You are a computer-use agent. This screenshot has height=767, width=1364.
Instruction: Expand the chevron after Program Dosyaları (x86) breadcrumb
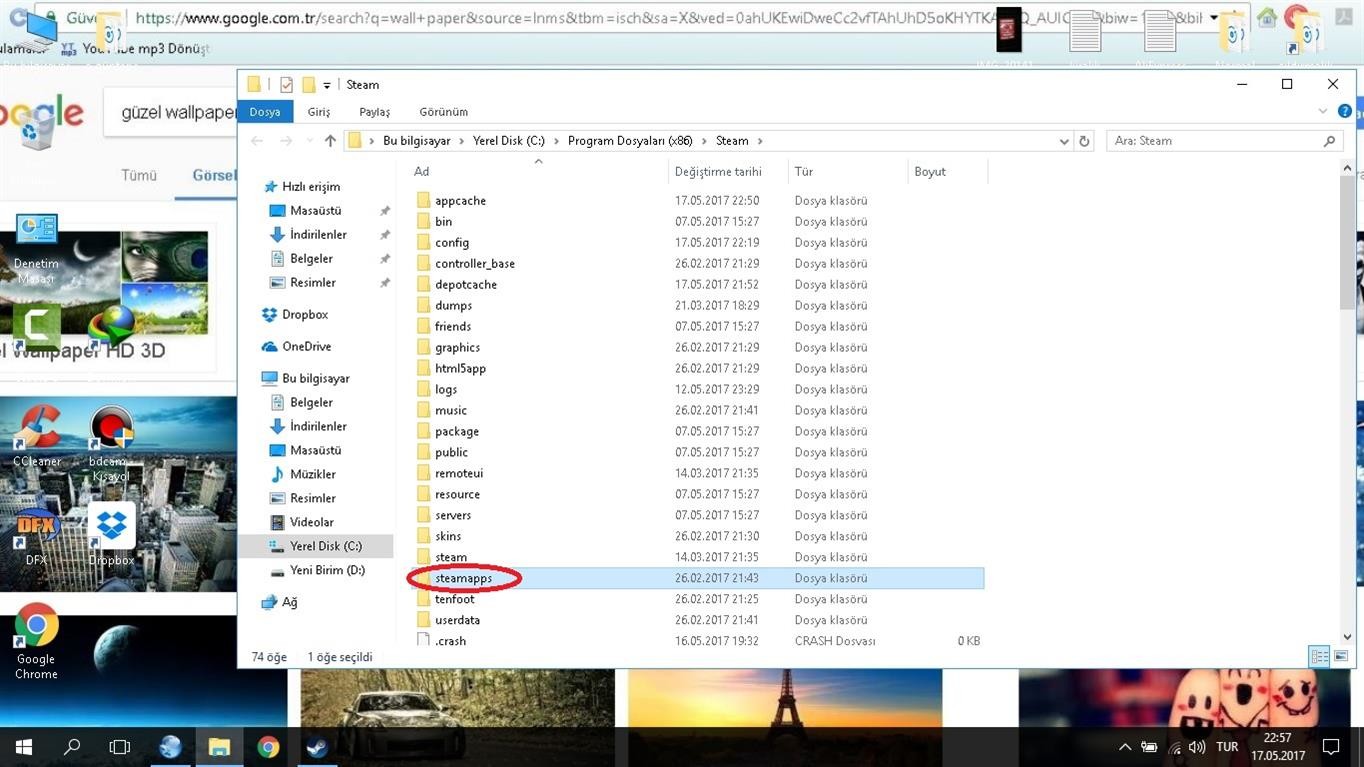pos(705,141)
